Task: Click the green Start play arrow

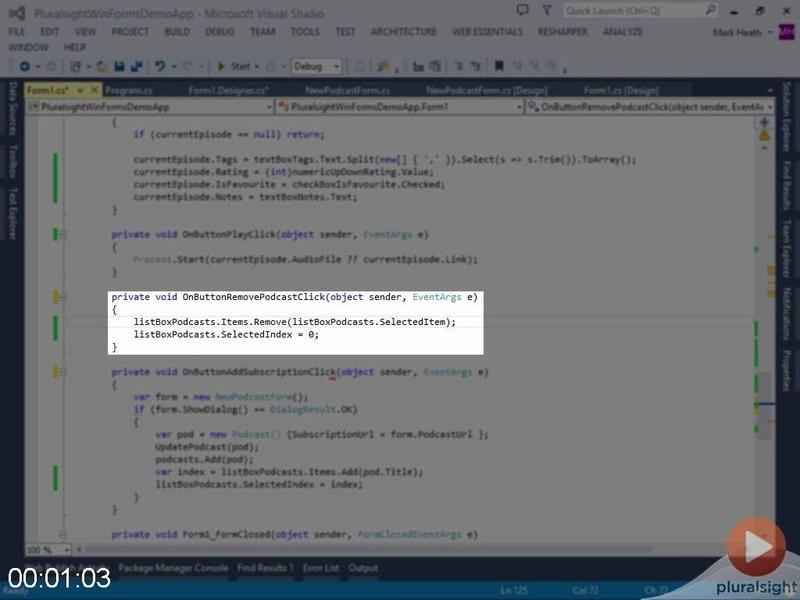Action: pyautogui.click(x=221, y=66)
